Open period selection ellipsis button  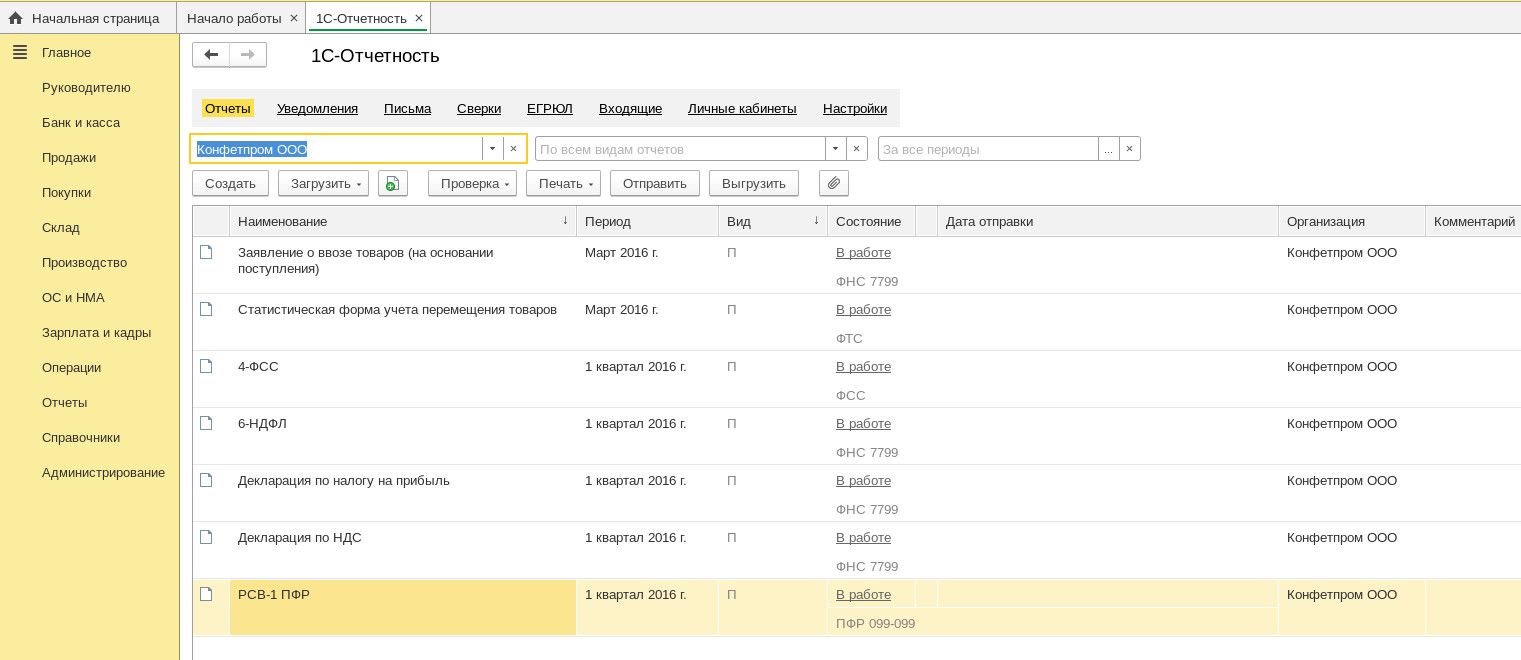[x=1108, y=149]
